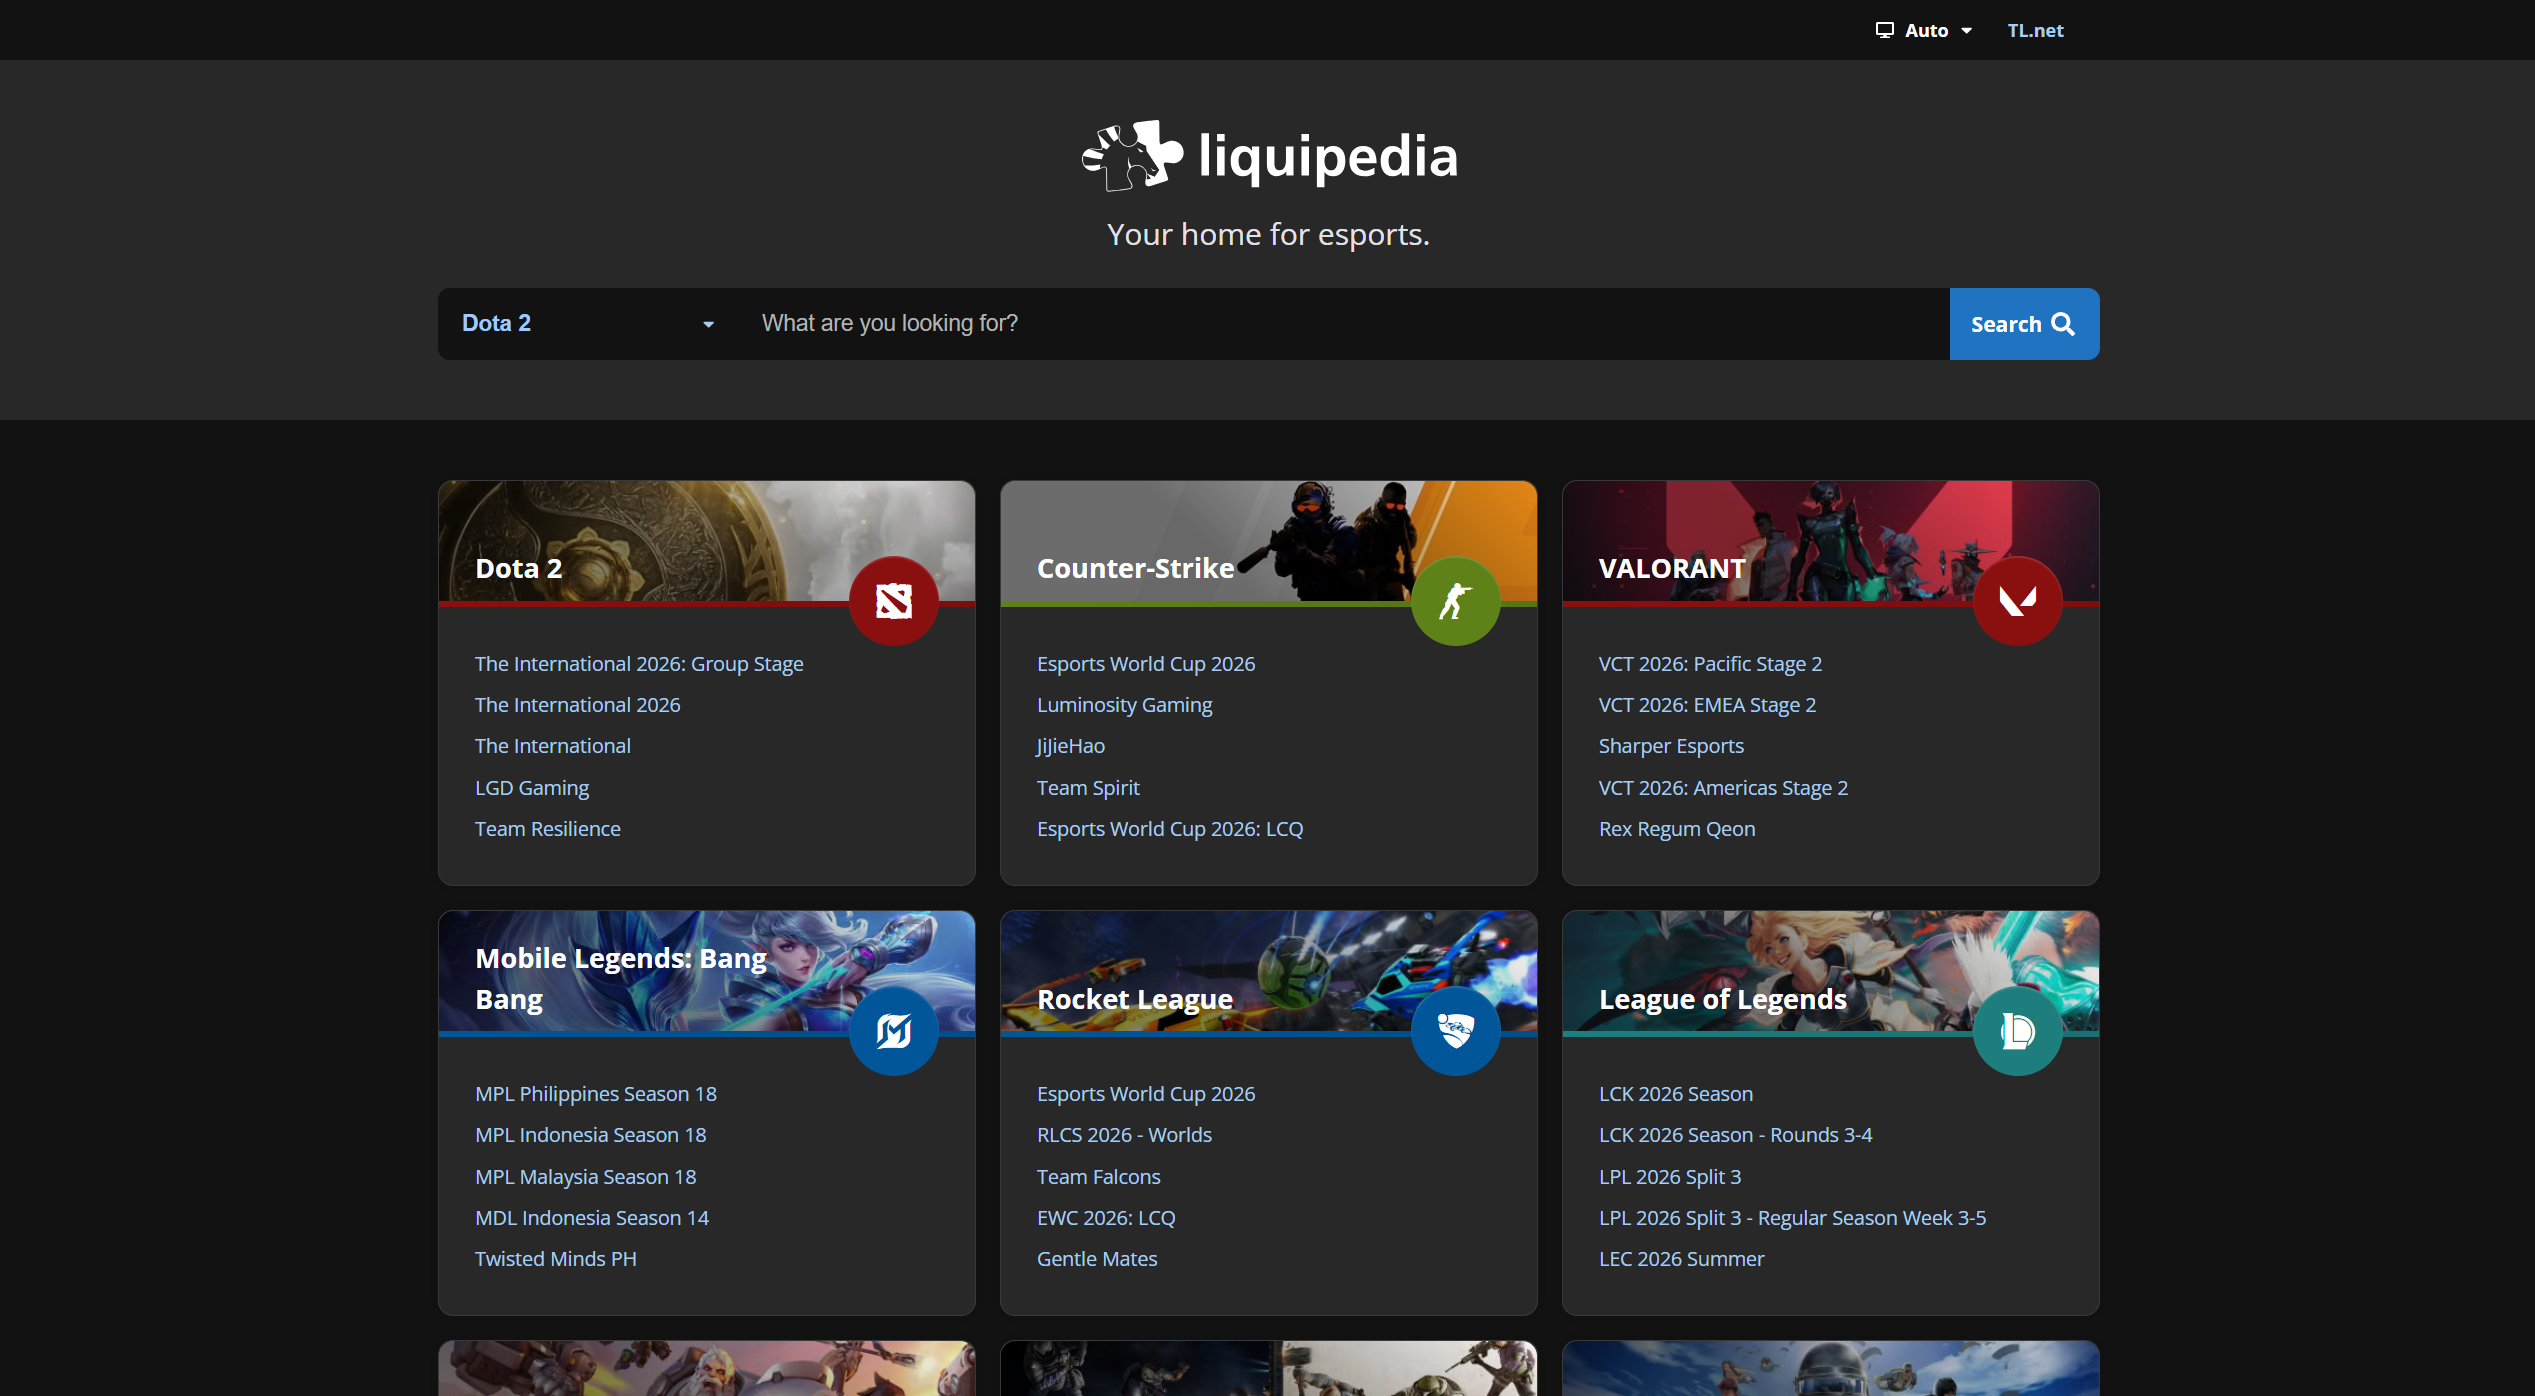This screenshot has height=1396, width=2535.
Task: Open the Sharper Esports link
Action: point(1671,746)
